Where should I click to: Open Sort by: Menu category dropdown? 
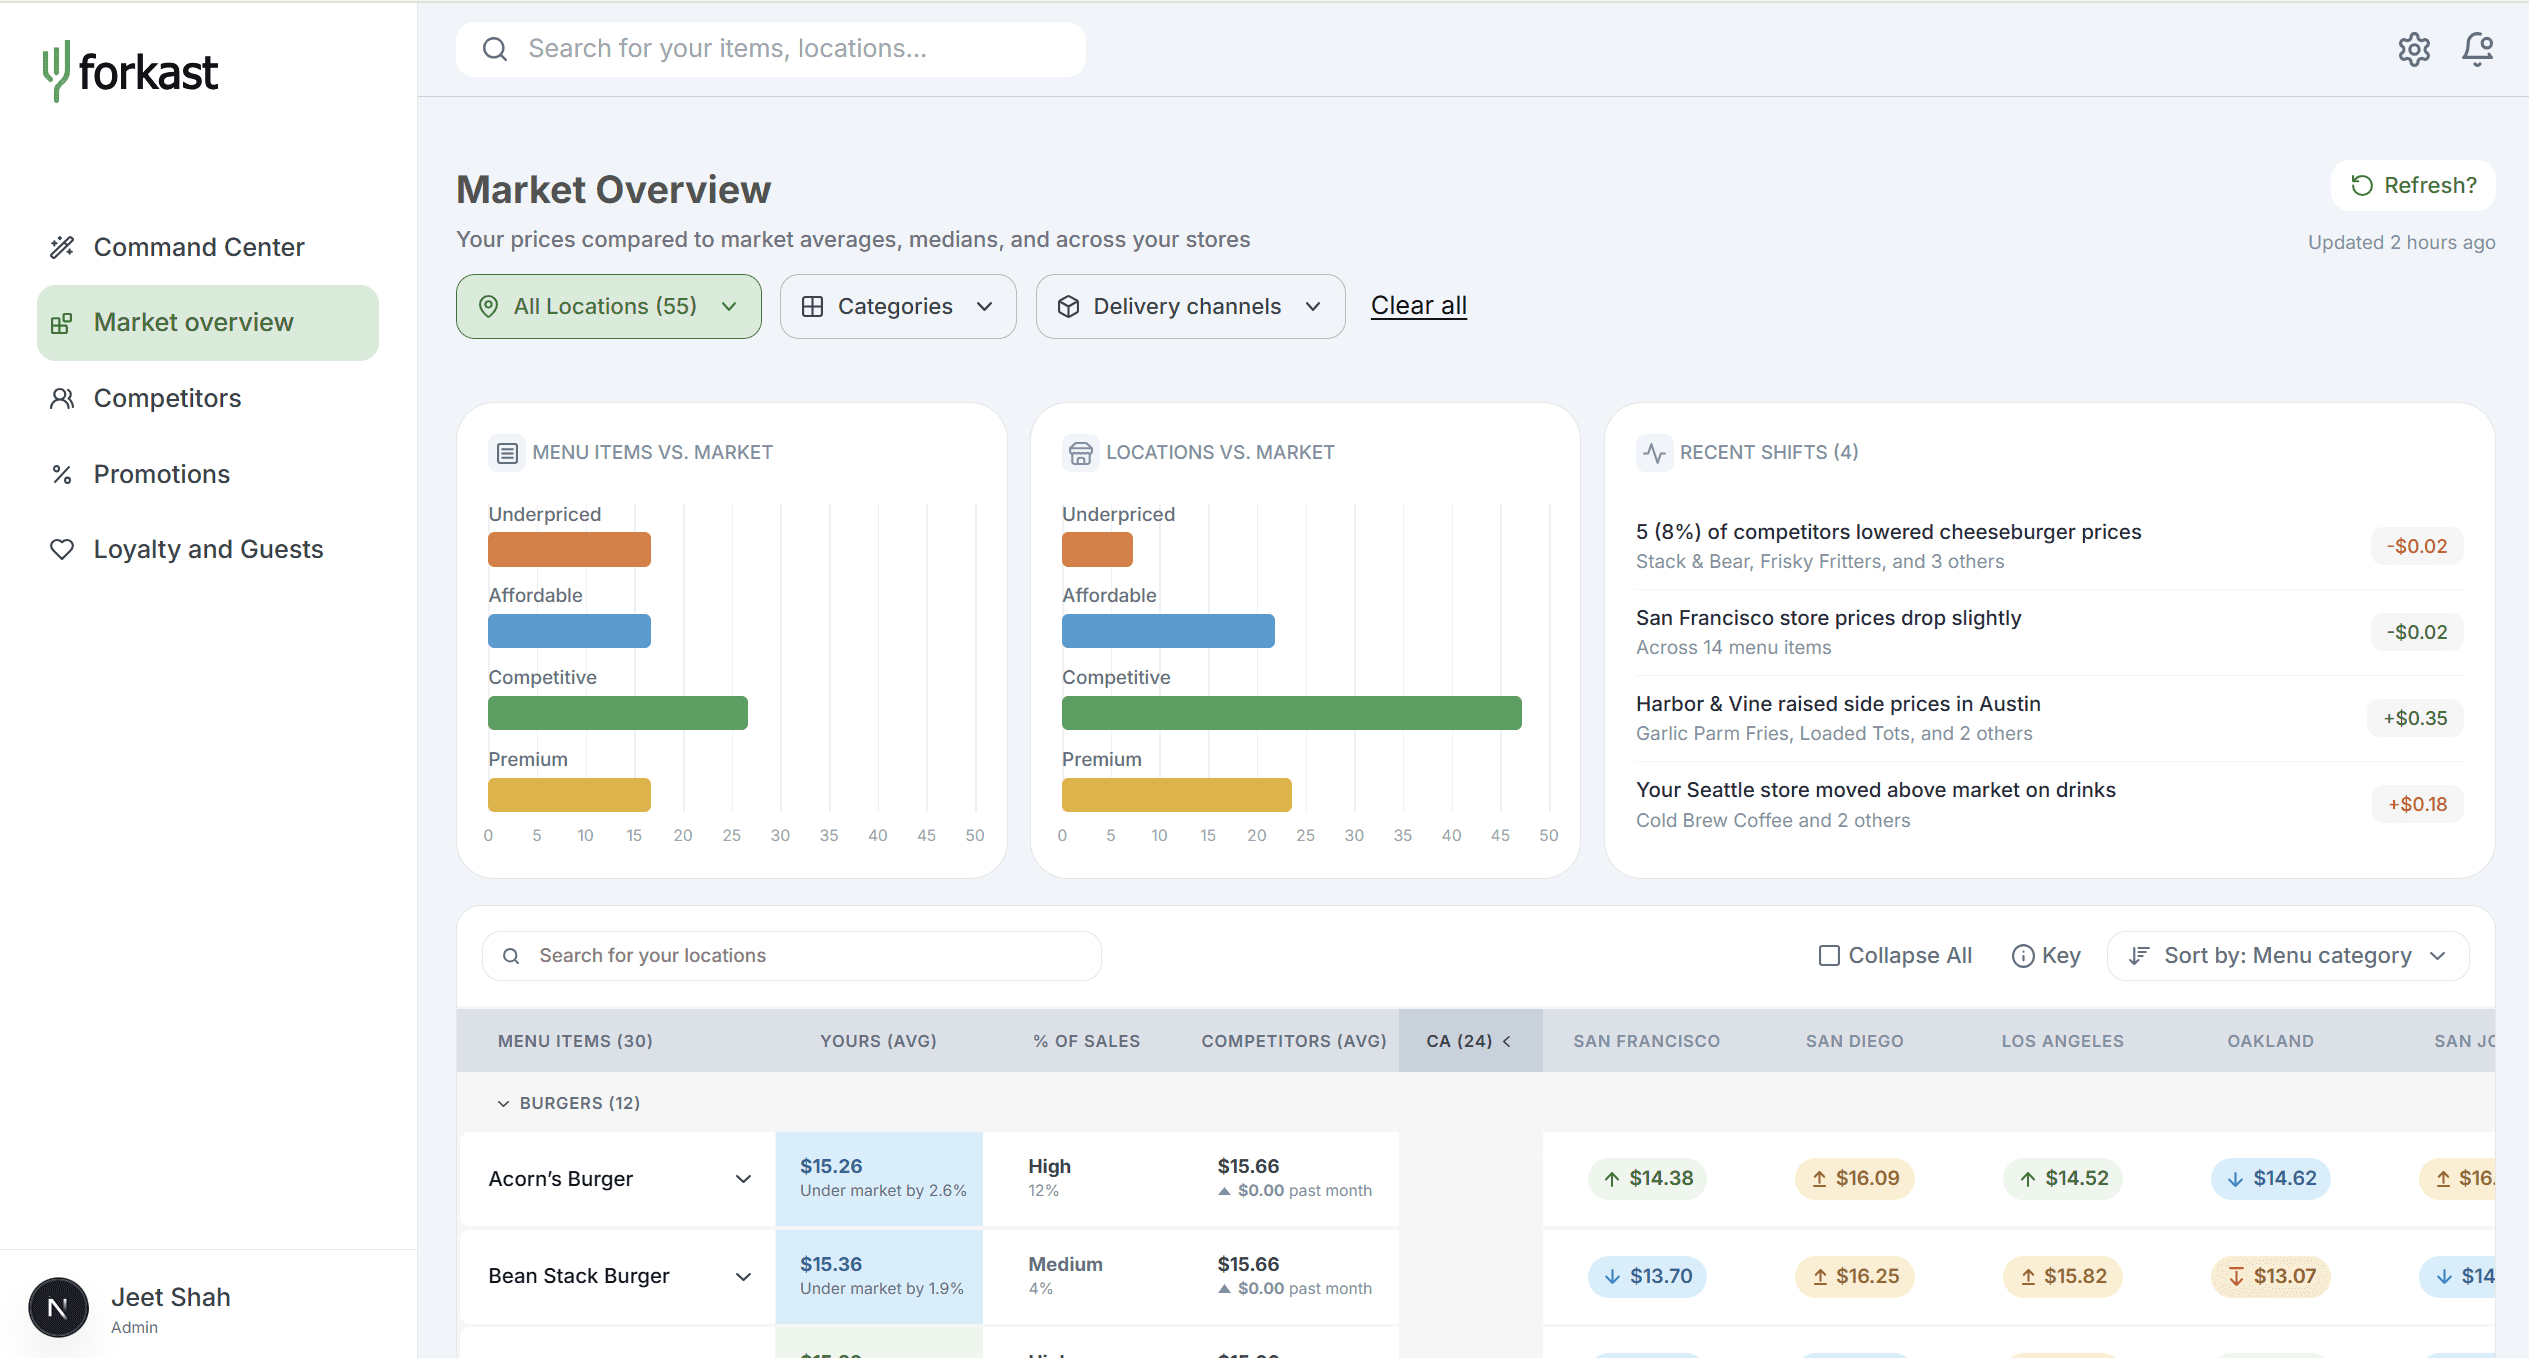tap(2288, 956)
